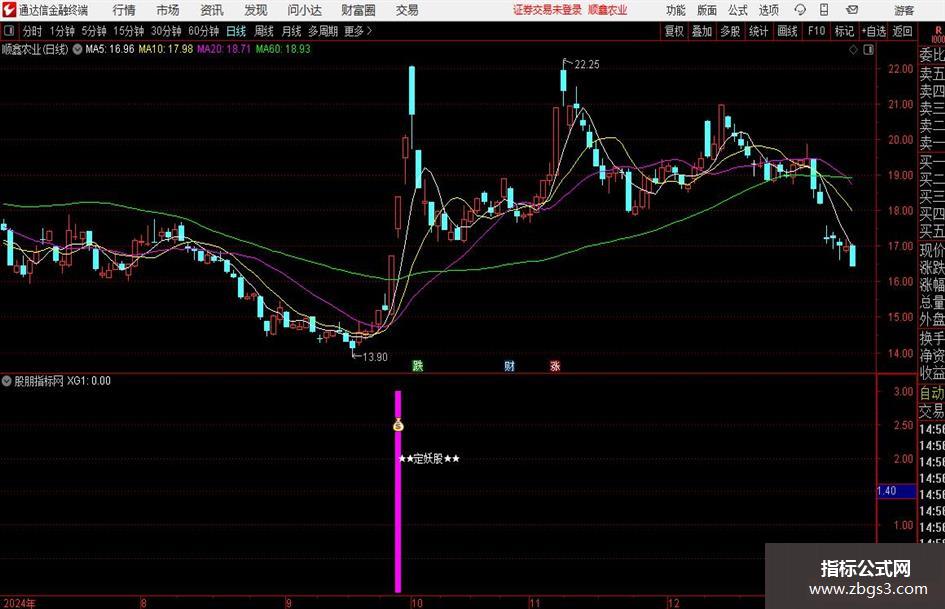The image size is (945, 609).
Task: Click the 13.90 low price label
Action: (x=375, y=357)
